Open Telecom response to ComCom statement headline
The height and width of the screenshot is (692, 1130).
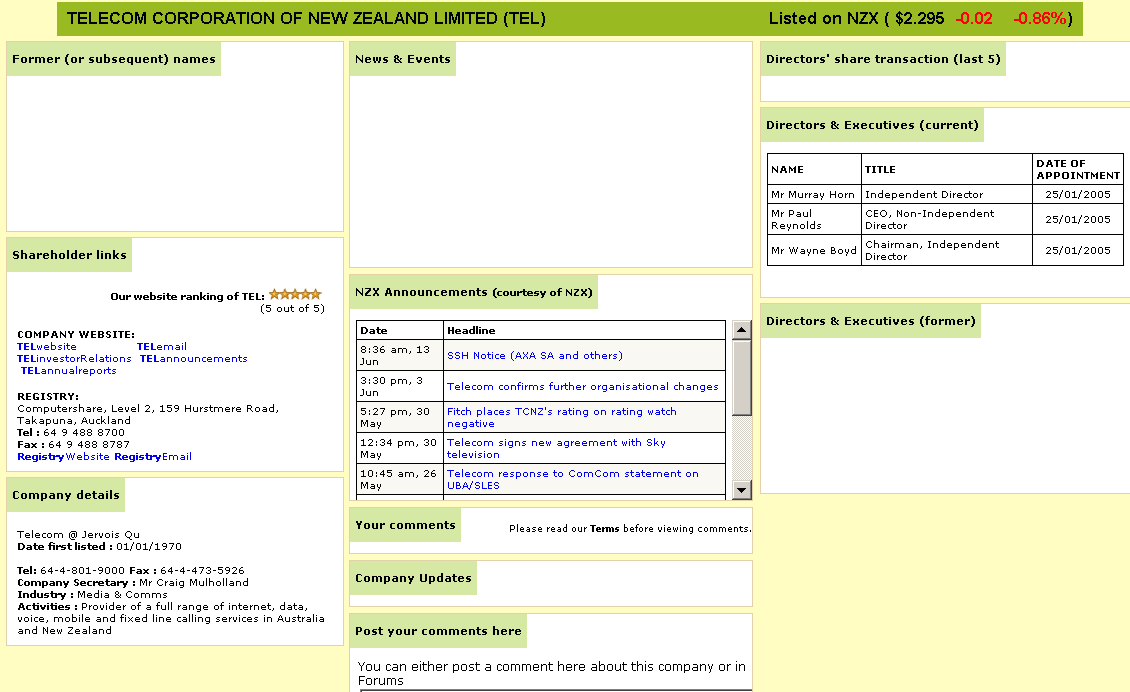(572, 479)
